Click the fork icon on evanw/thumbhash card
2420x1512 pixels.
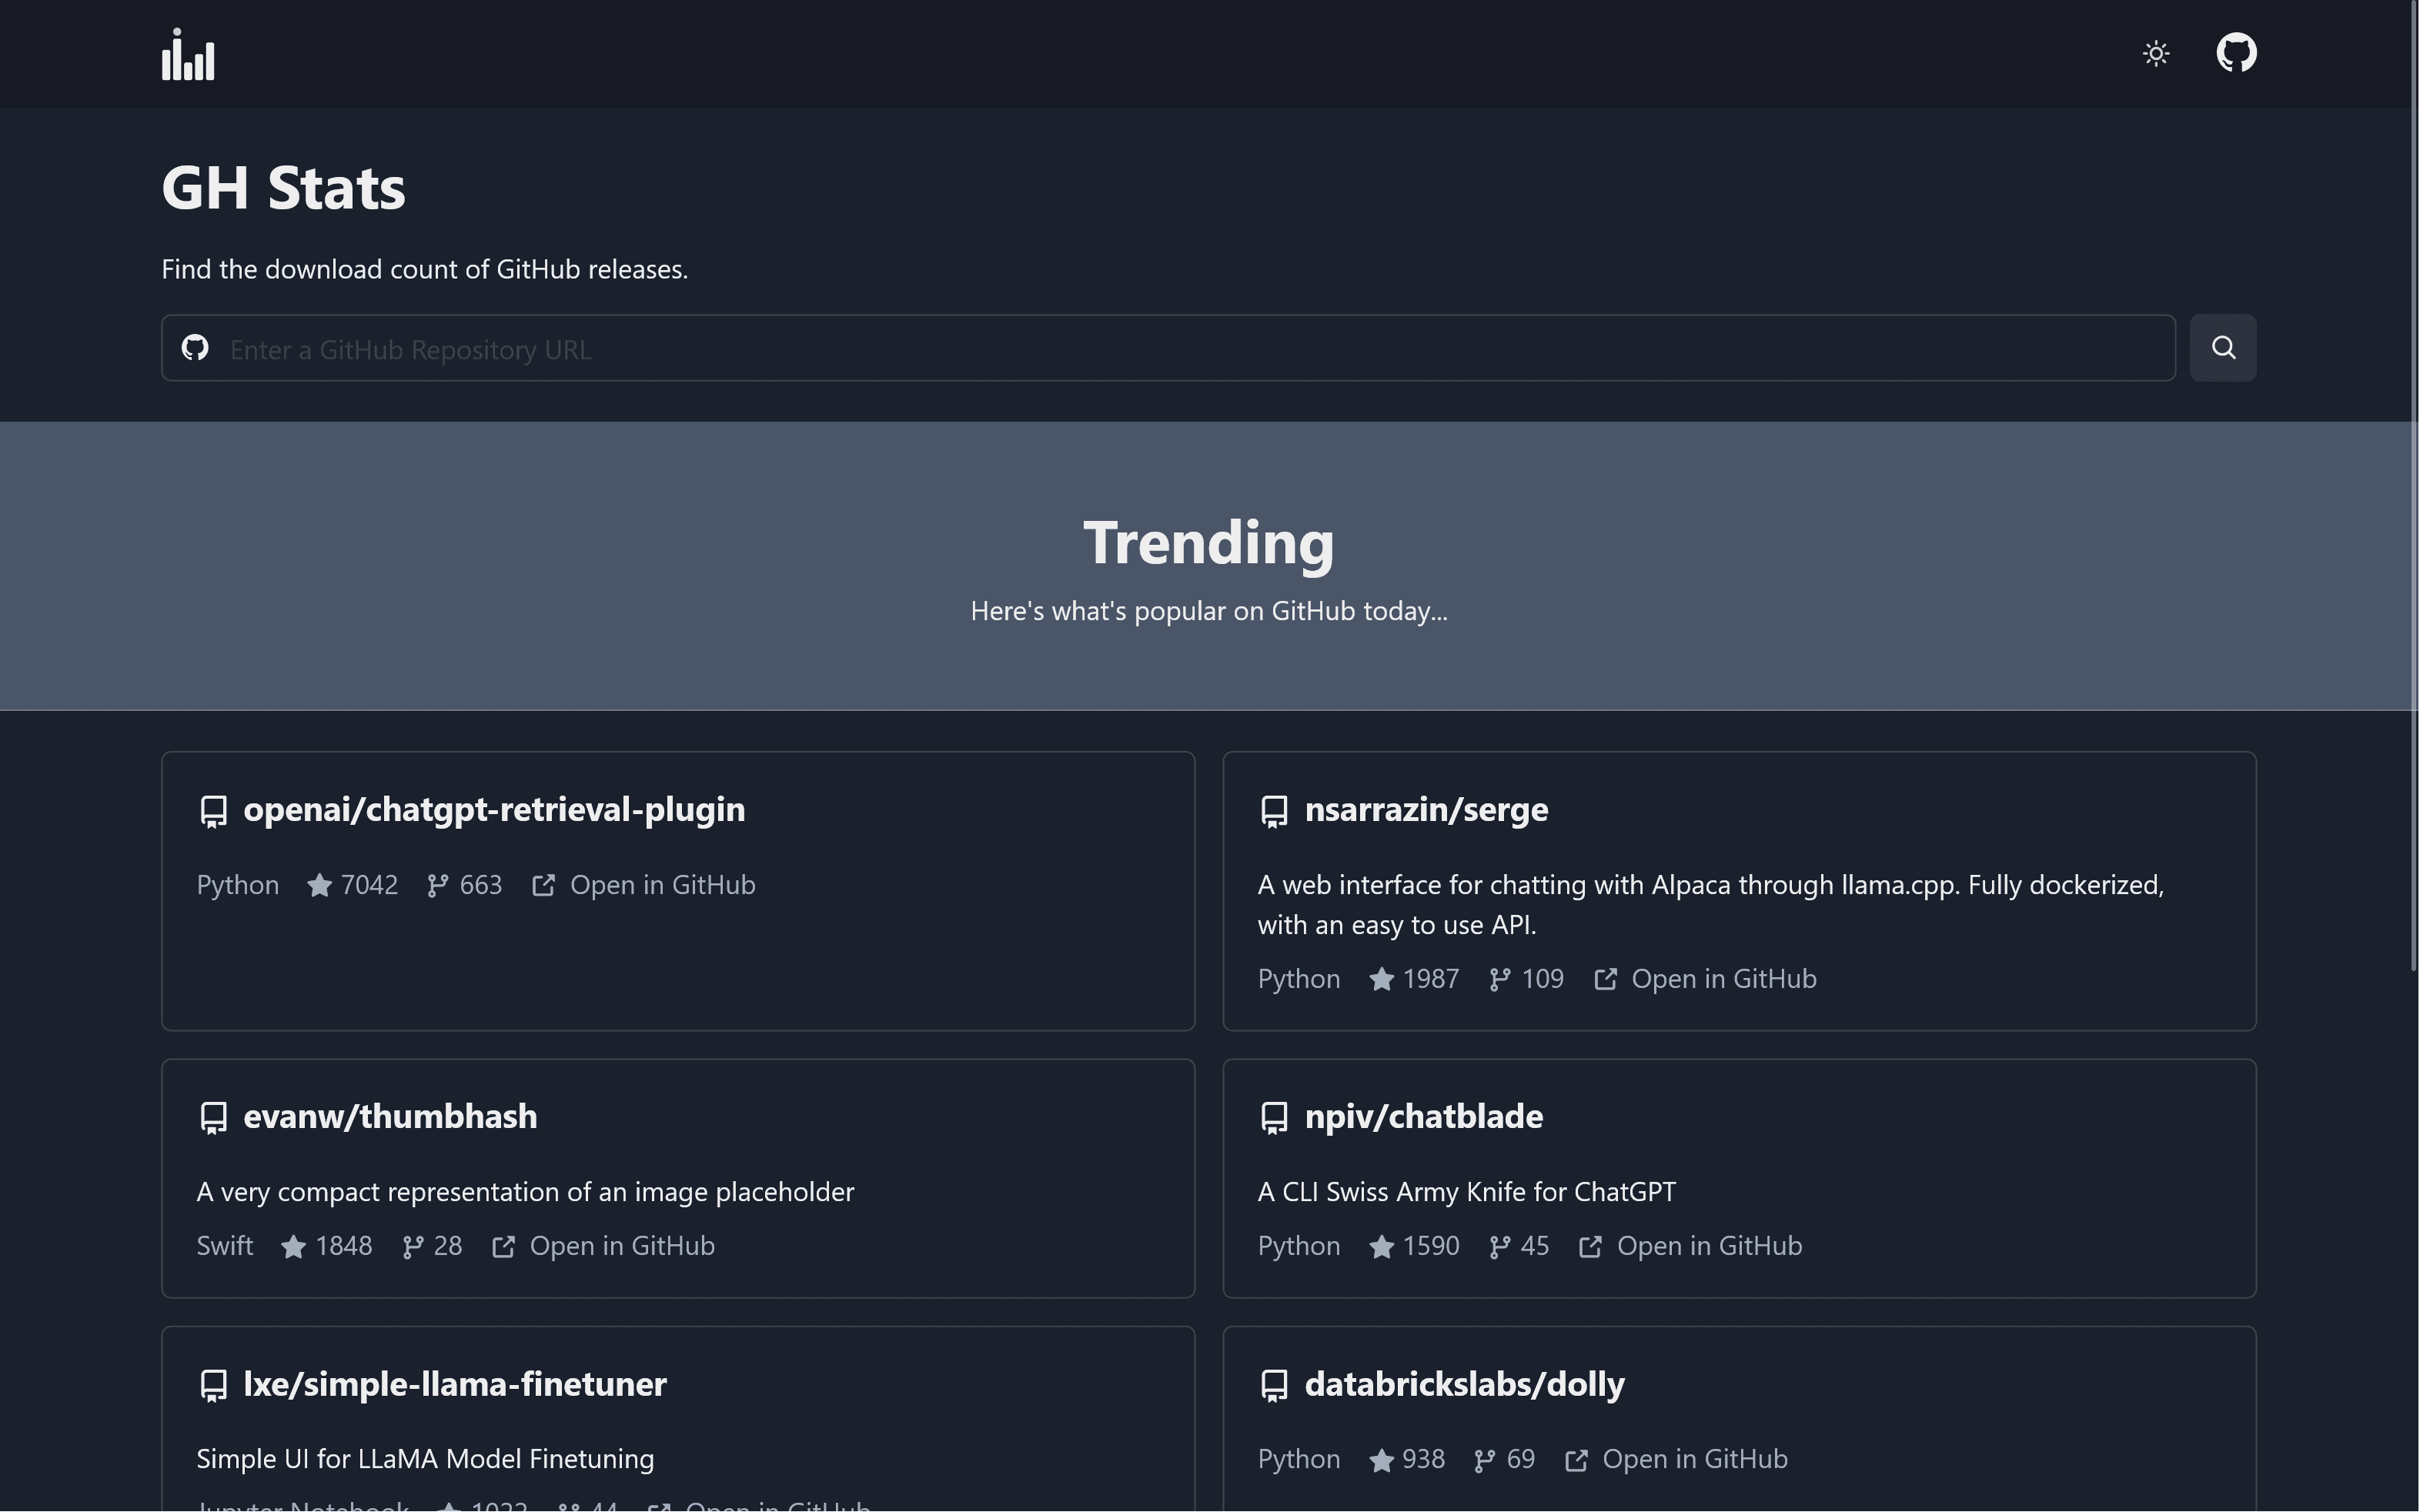413,1246
